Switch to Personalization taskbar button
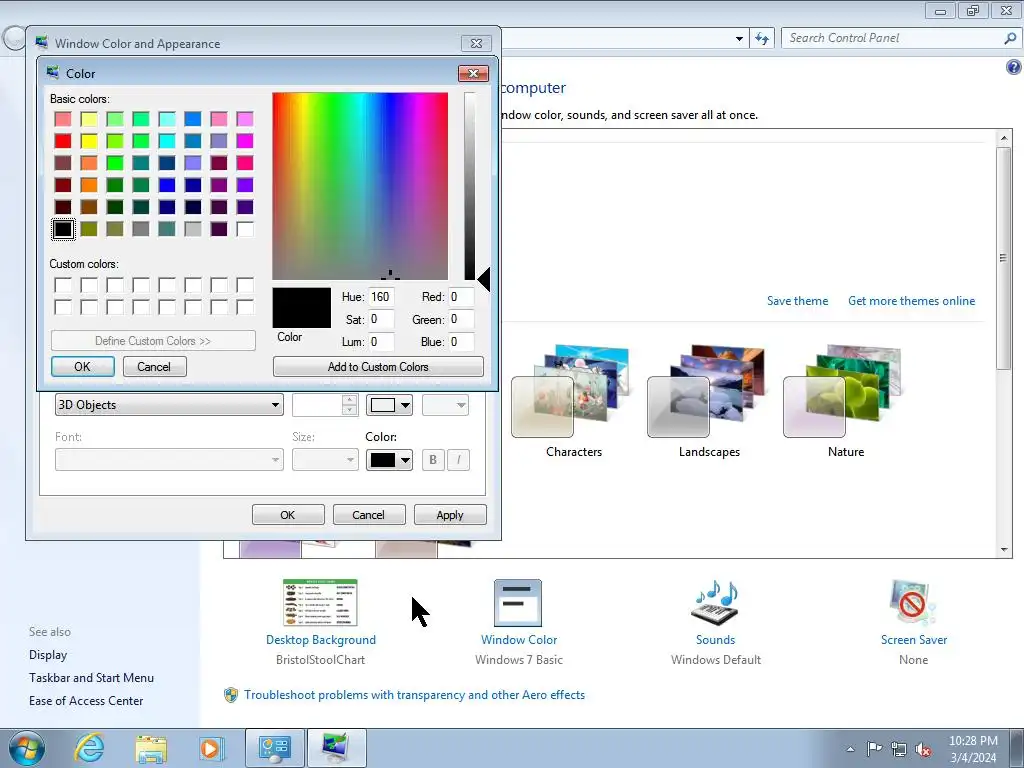Viewport: 1024px width, 768px height. [x=336, y=748]
